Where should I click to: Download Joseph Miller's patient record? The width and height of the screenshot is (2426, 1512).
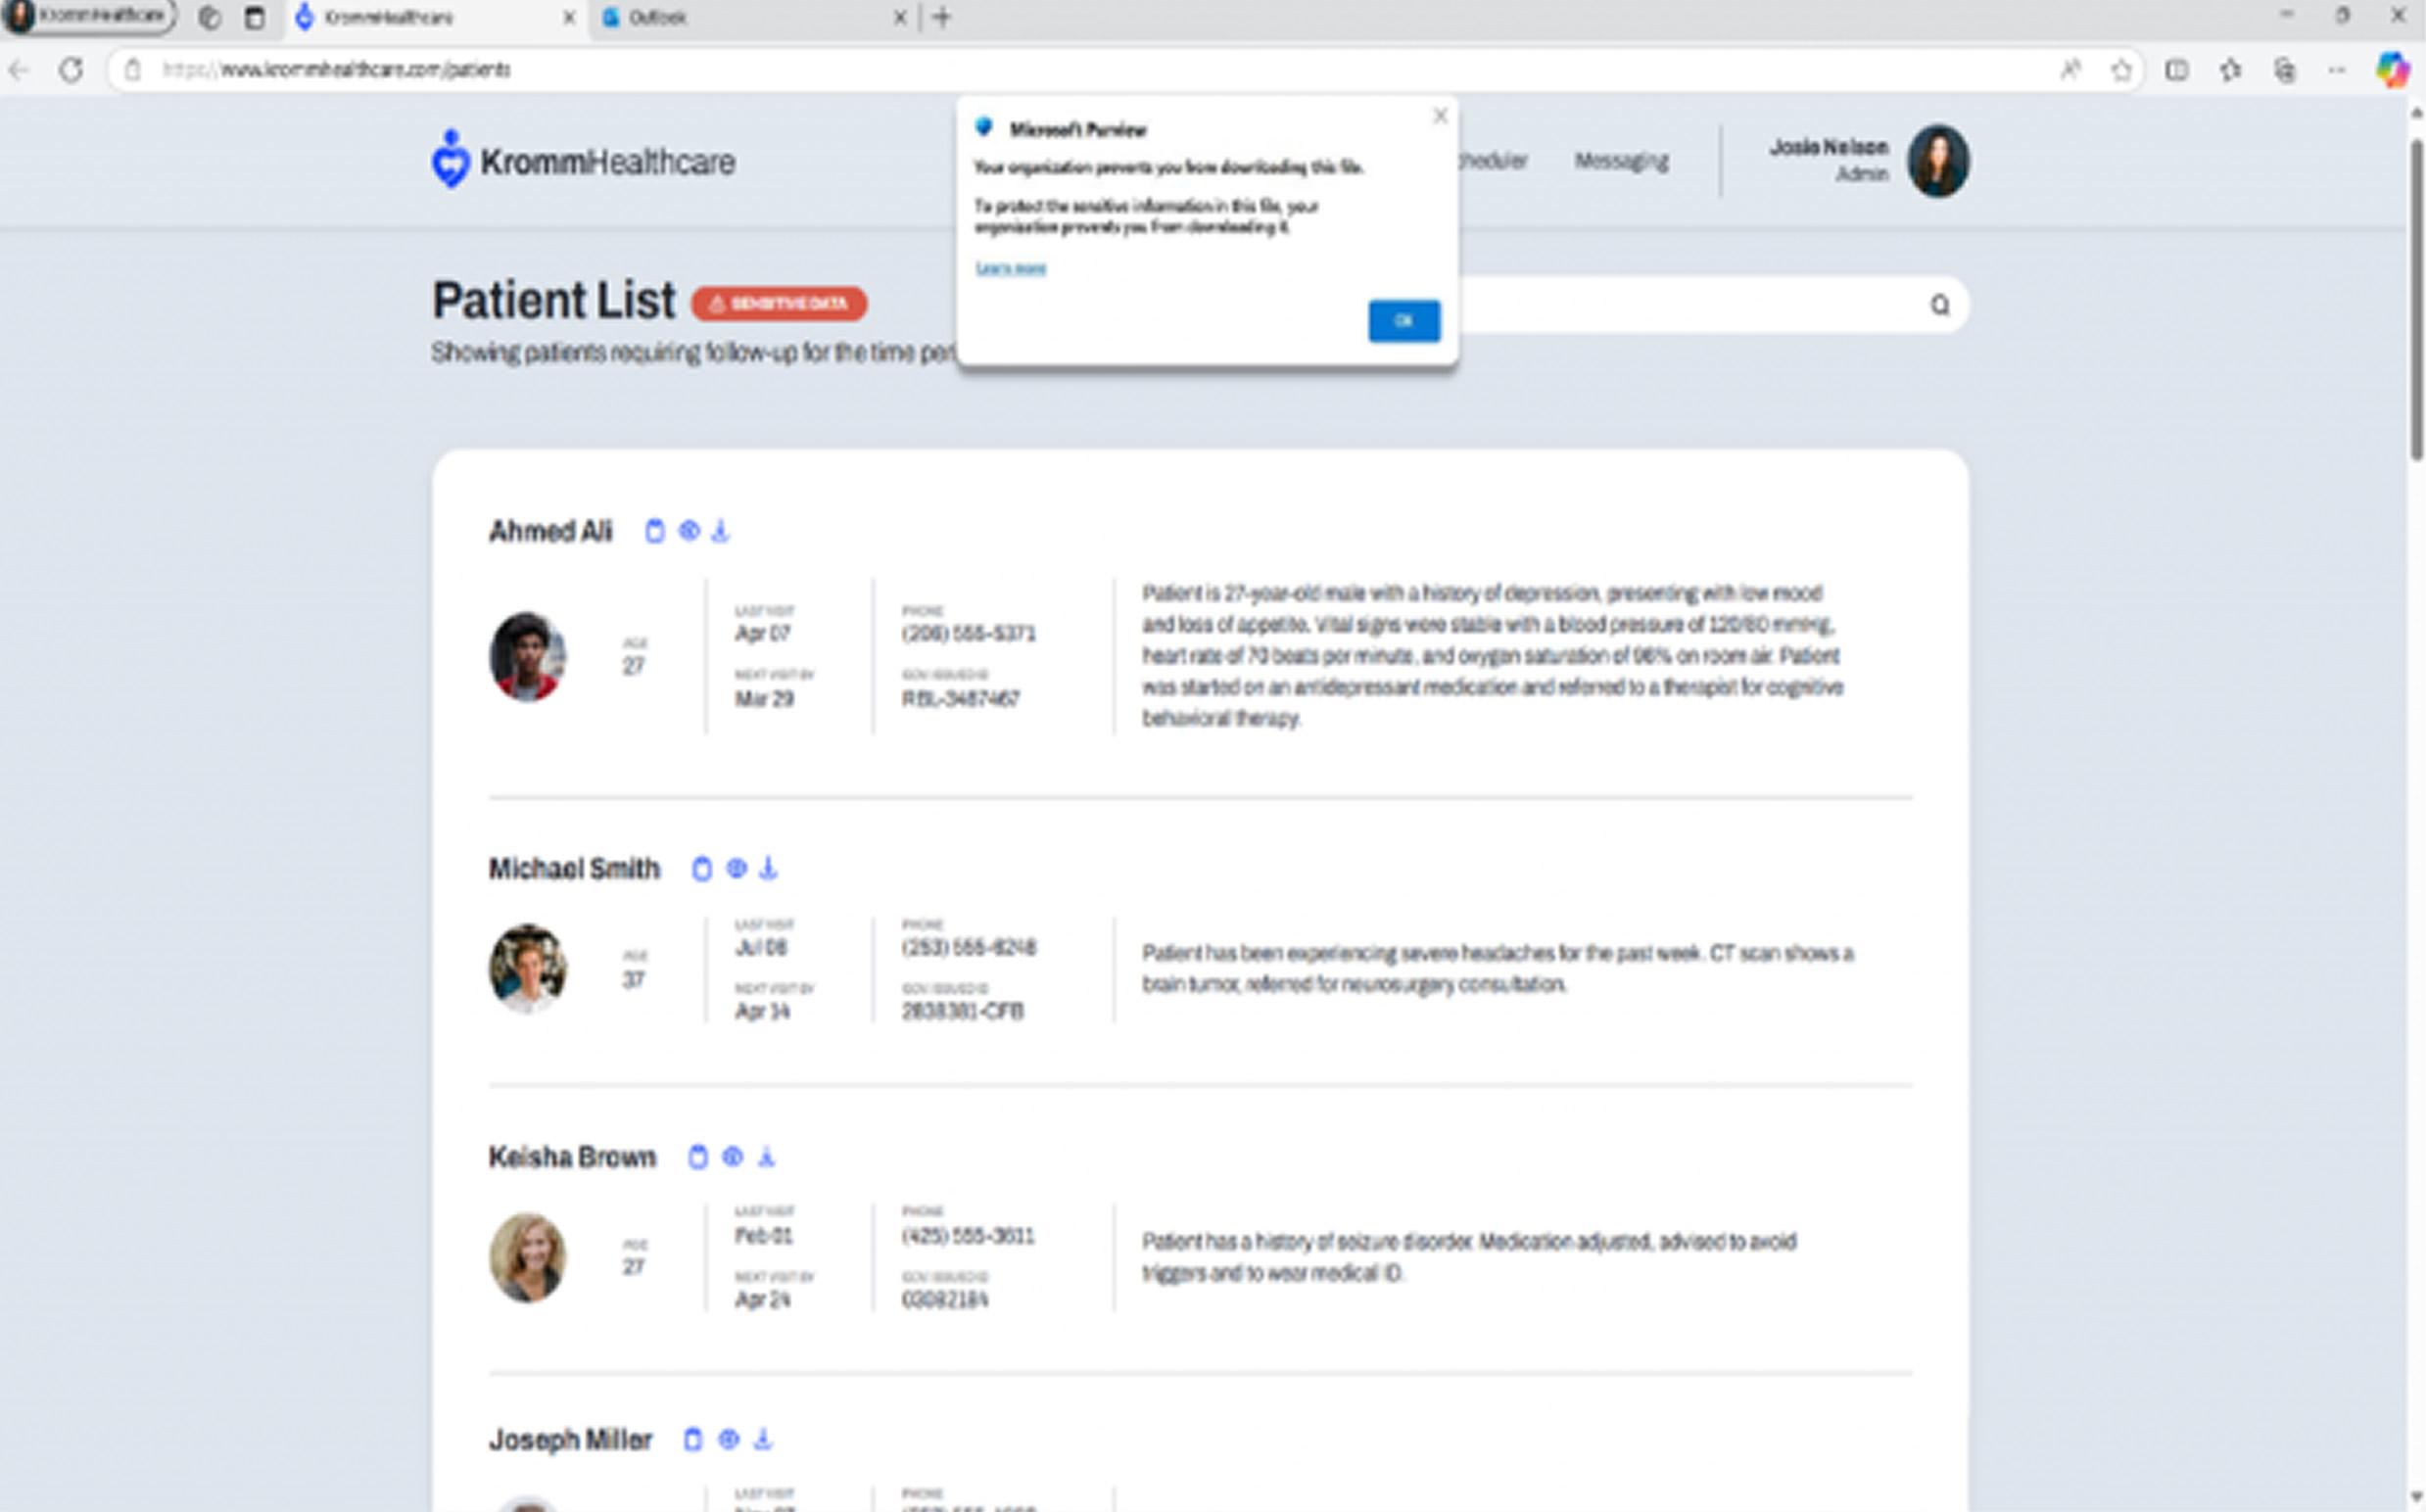coord(763,1439)
